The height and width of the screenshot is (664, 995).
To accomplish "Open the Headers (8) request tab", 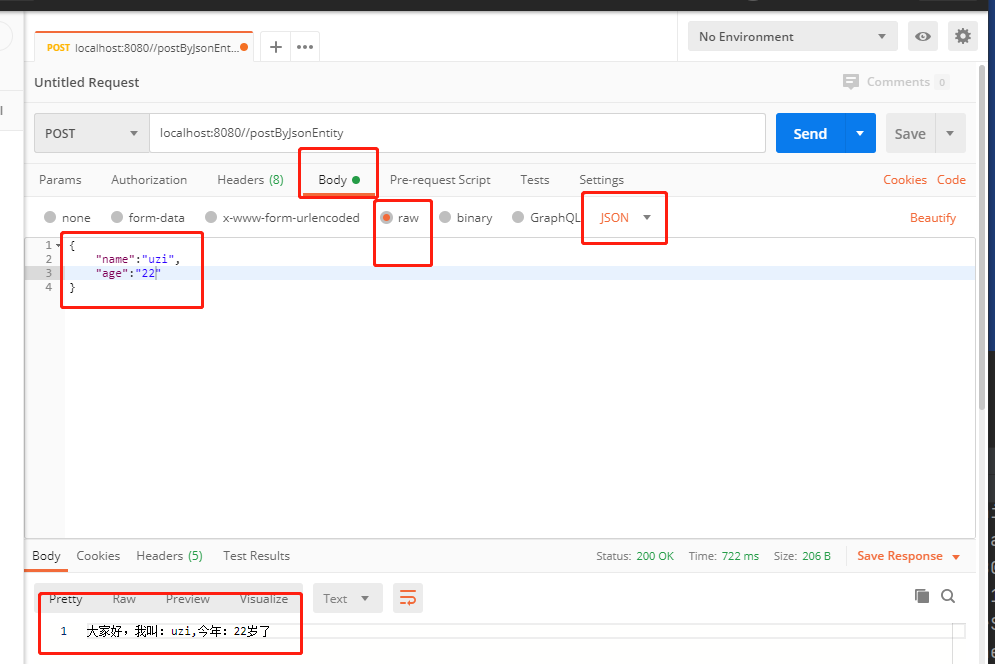I will point(250,180).
